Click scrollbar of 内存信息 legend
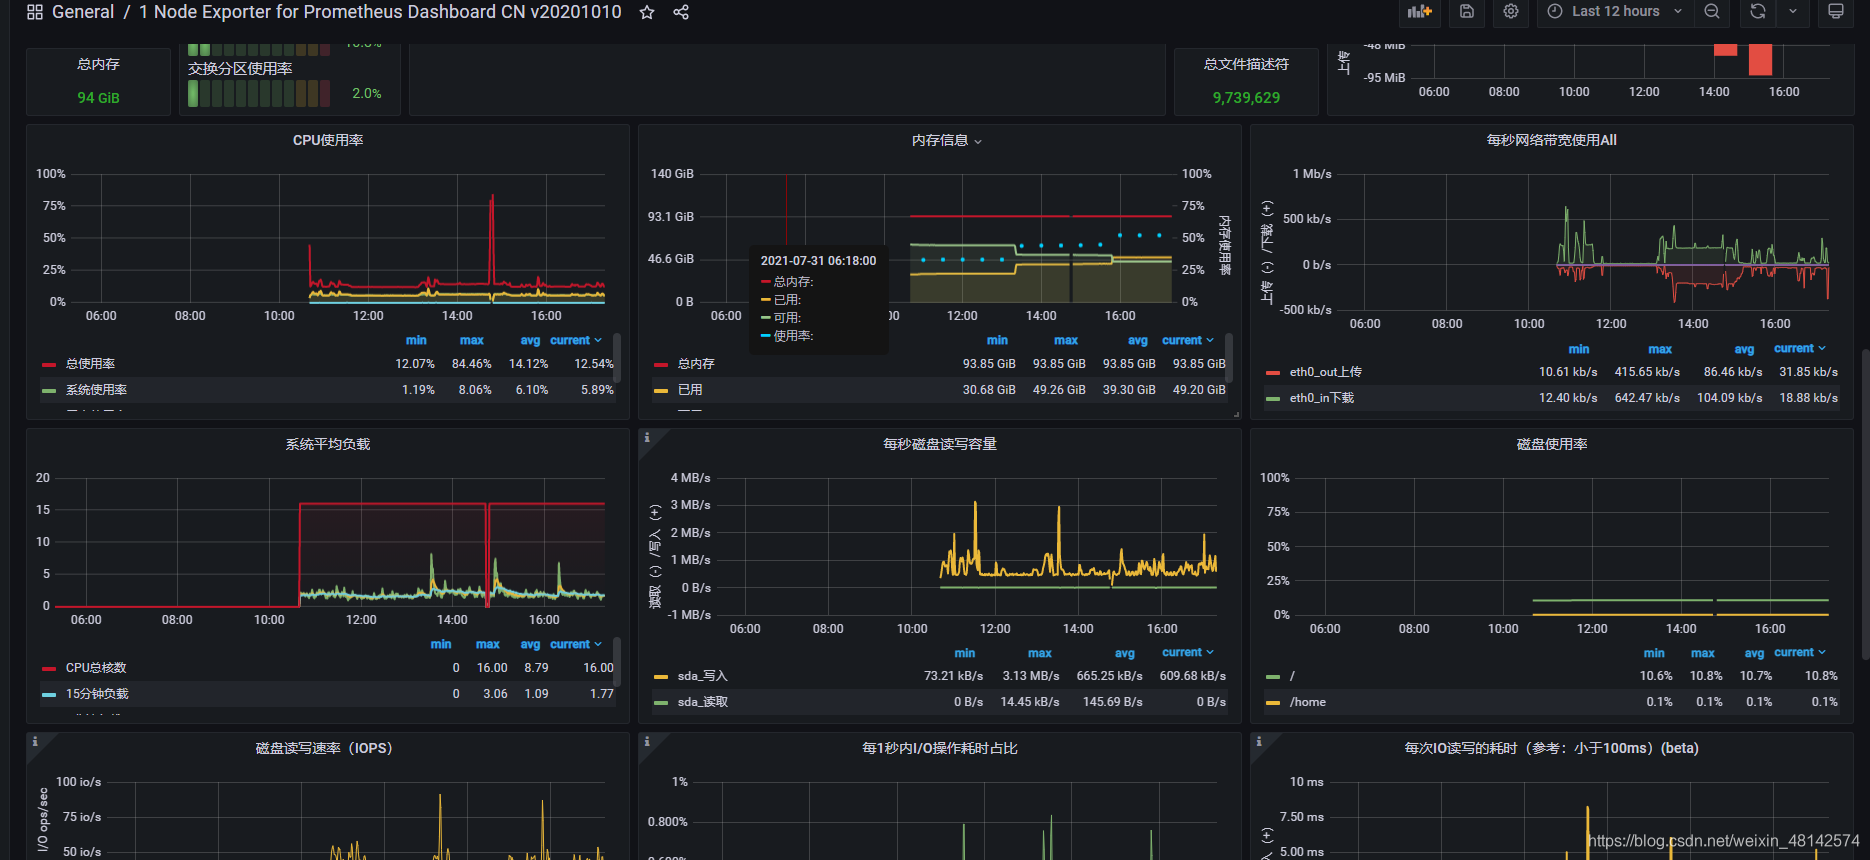The image size is (1870, 860). [x=1229, y=357]
